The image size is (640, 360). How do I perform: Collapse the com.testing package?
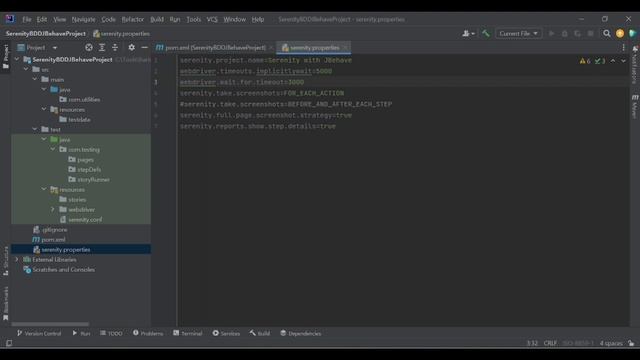[x=53, y=149]
